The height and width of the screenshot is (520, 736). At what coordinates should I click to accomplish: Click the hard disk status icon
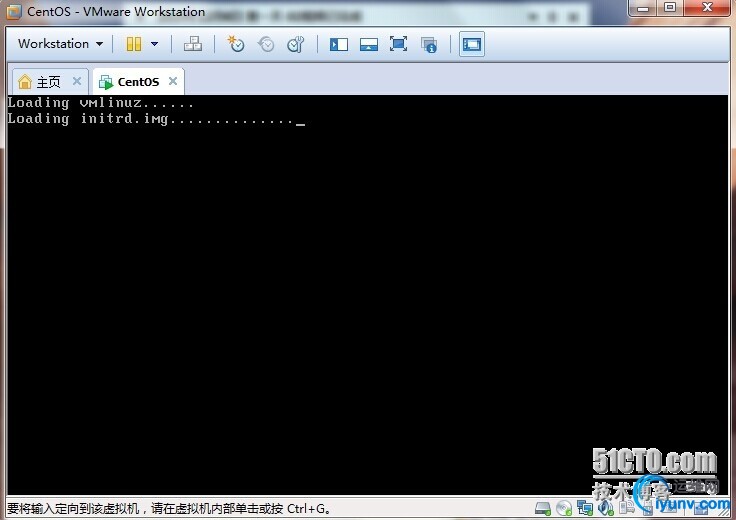543,508
